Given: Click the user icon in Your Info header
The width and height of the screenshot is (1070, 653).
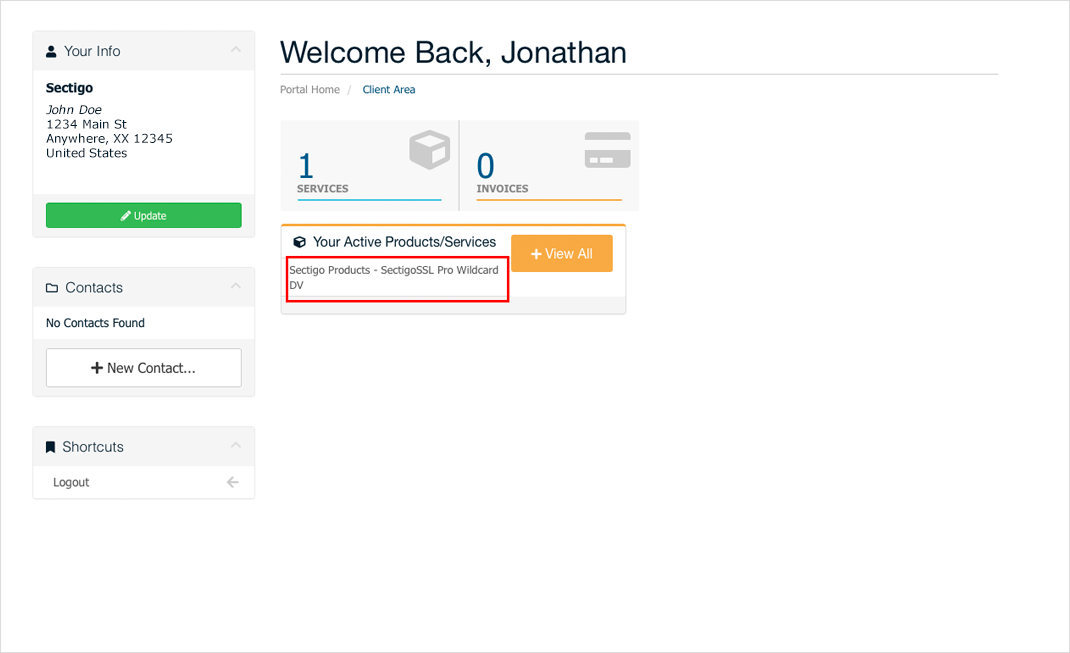Looking at the screenshot, I should (x=52, y=51).
